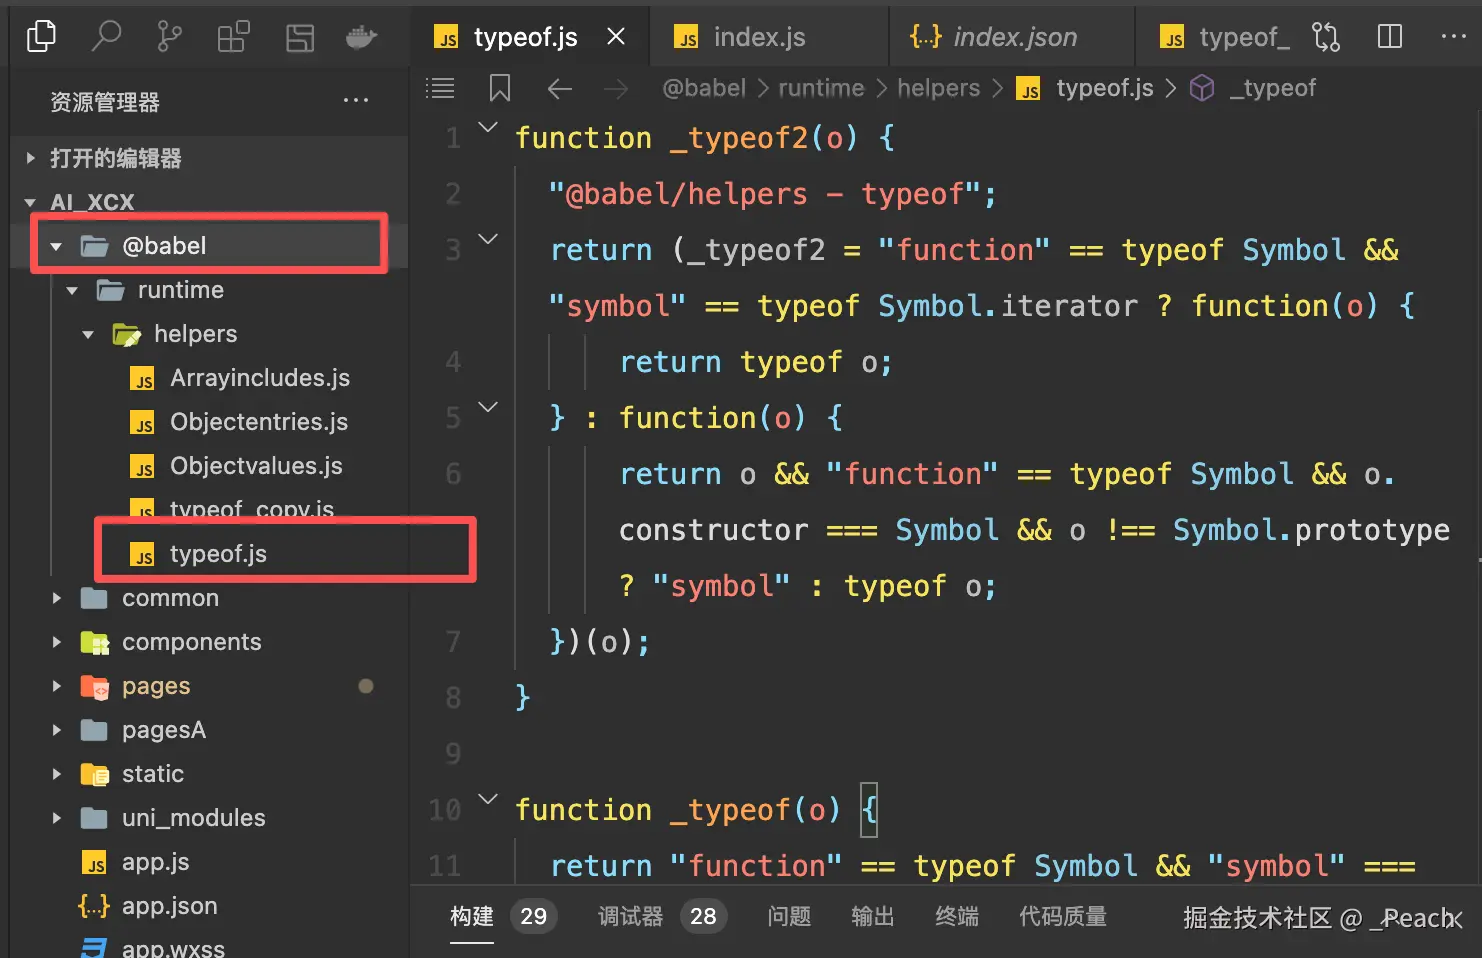Expand the uni_modules folder
Image resolution: width=1482 pixels, height=958 pixels.
click(209, 818)
